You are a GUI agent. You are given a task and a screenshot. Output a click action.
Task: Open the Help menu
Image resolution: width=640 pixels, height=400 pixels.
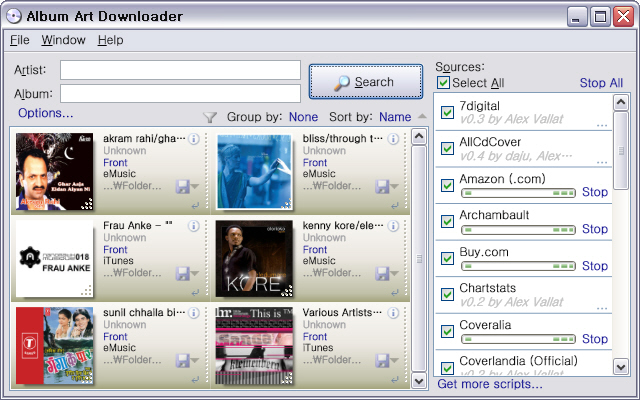pos(110,40)
